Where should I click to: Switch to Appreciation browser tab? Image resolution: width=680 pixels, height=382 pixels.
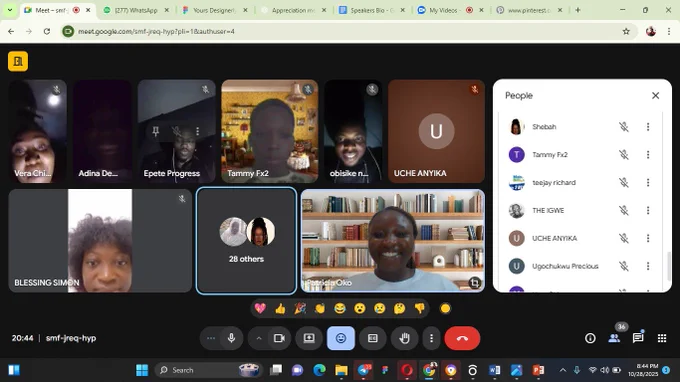(x=293, y=10)
